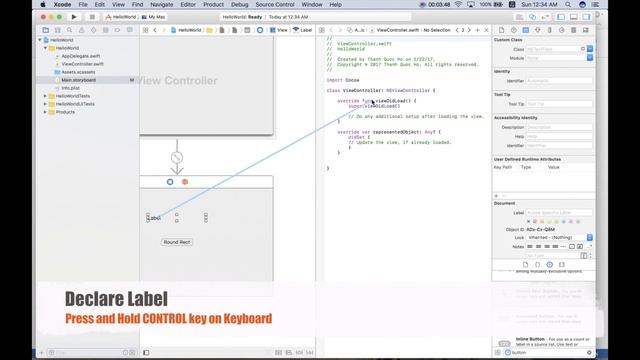Open the debug navigator icon
This screenshot has width=640, height=360.
106,30
